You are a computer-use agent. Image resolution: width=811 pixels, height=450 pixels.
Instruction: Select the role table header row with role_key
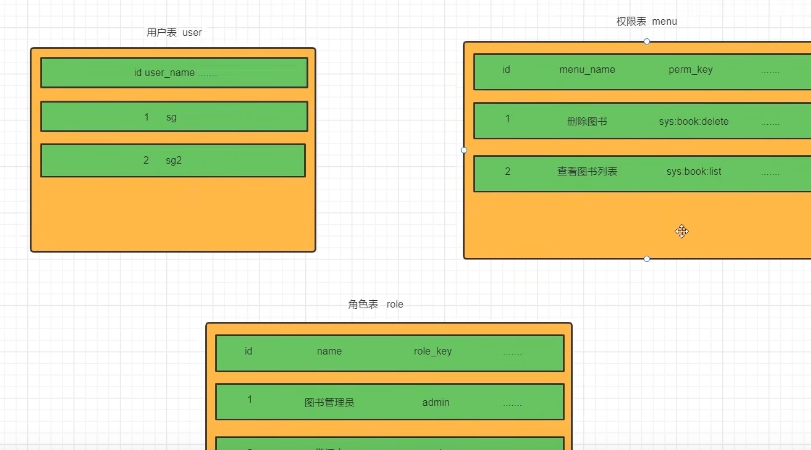click(390, 352)
